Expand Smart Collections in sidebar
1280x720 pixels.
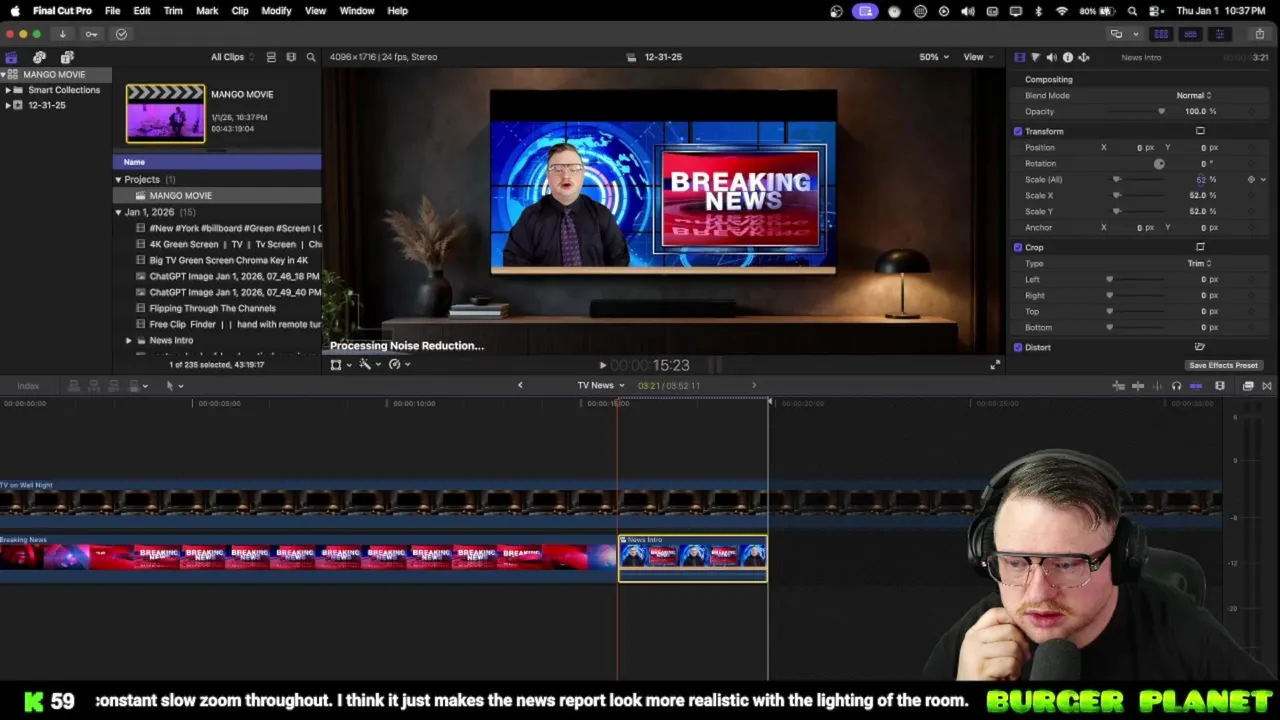tap(8, 90)
